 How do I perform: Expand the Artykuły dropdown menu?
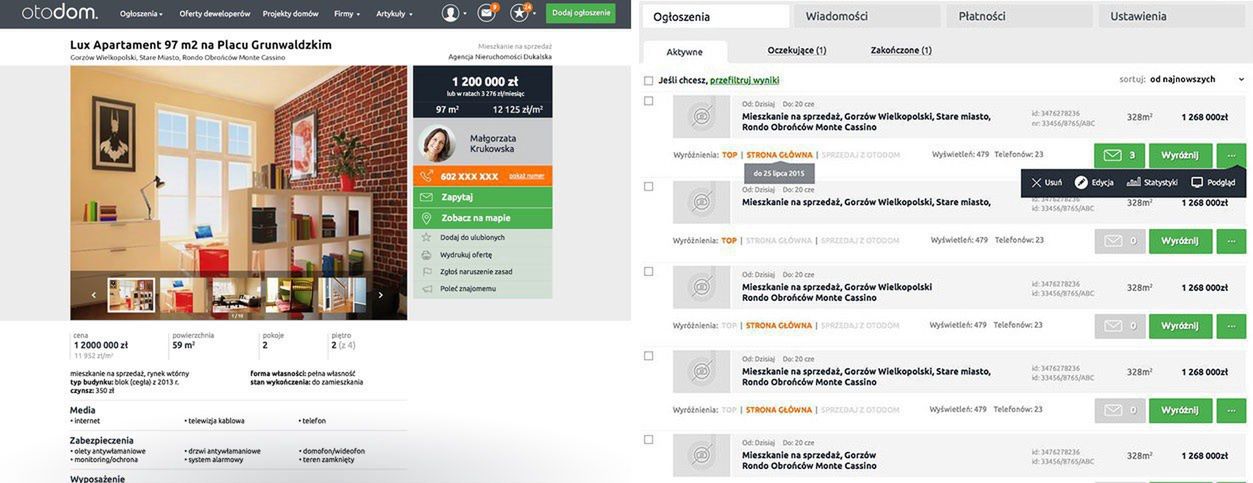pyautogui.click(x=394, y=14)
